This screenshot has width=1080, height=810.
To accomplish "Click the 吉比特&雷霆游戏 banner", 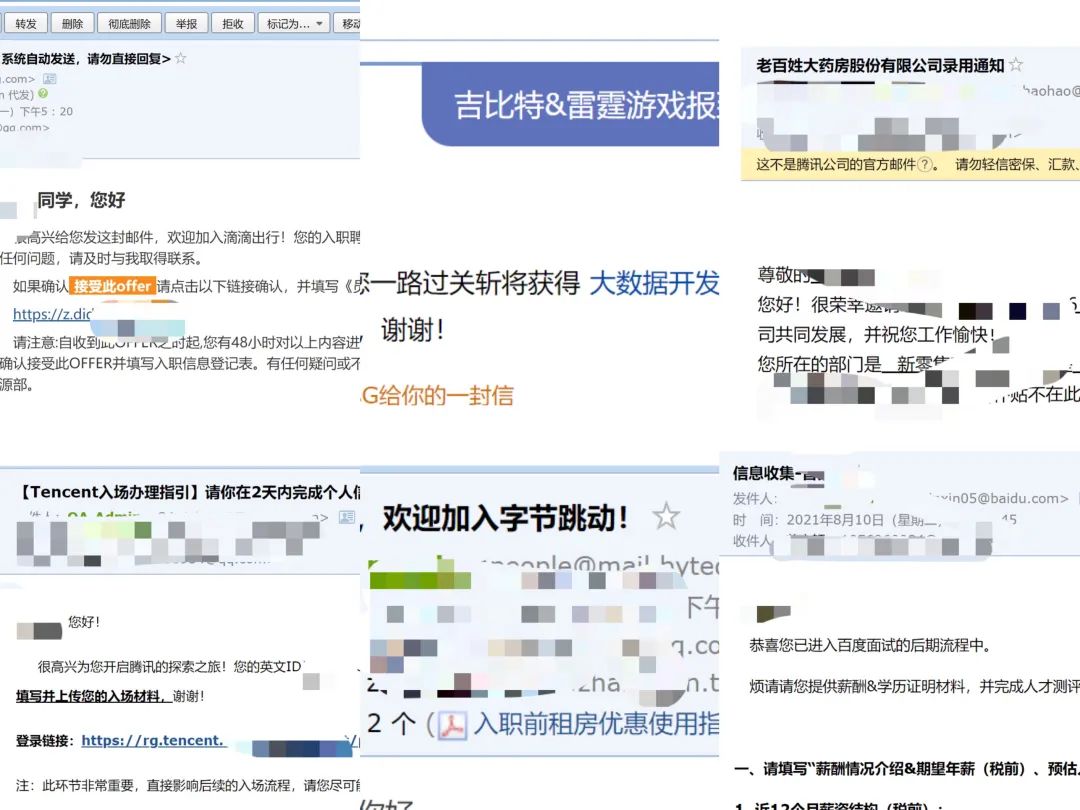I will [570, 104].
